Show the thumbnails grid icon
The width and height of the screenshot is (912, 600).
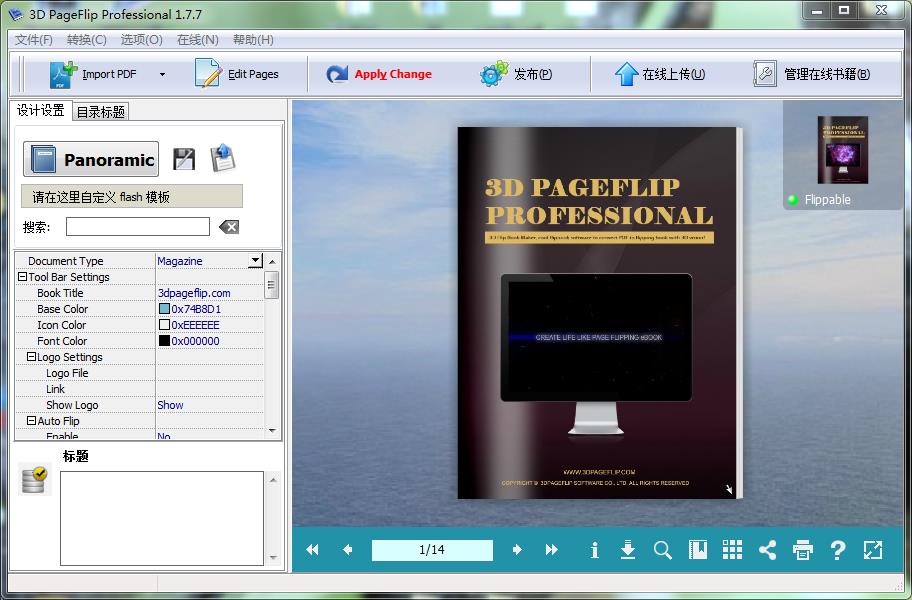(732, 549)
